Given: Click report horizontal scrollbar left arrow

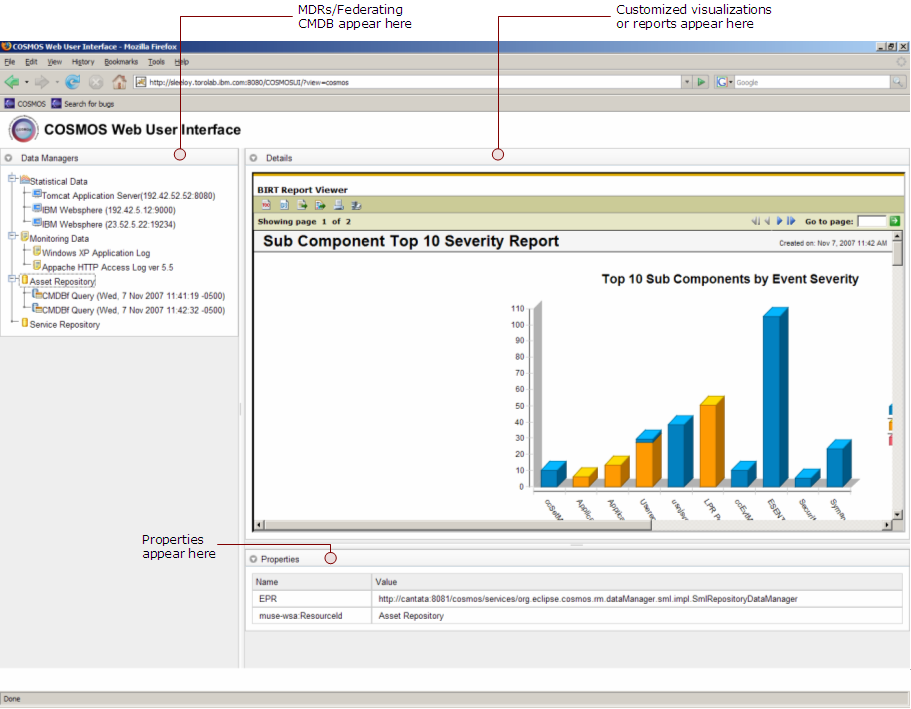Looking at the screenshot, I should click(x=260, y=525).
